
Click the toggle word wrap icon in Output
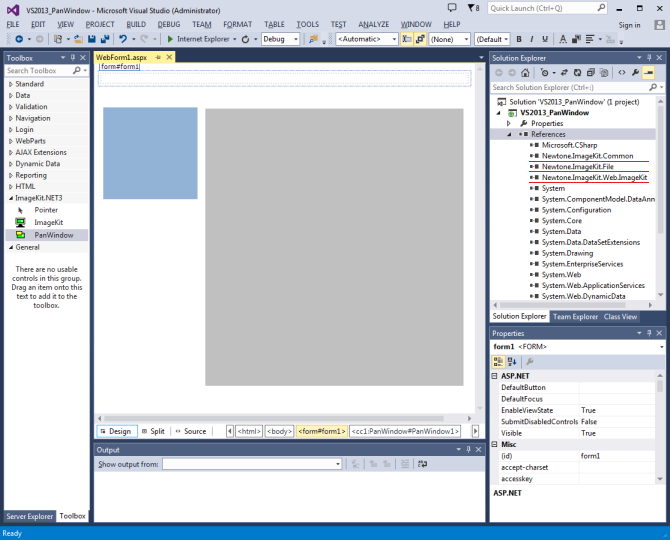(423, 464)
